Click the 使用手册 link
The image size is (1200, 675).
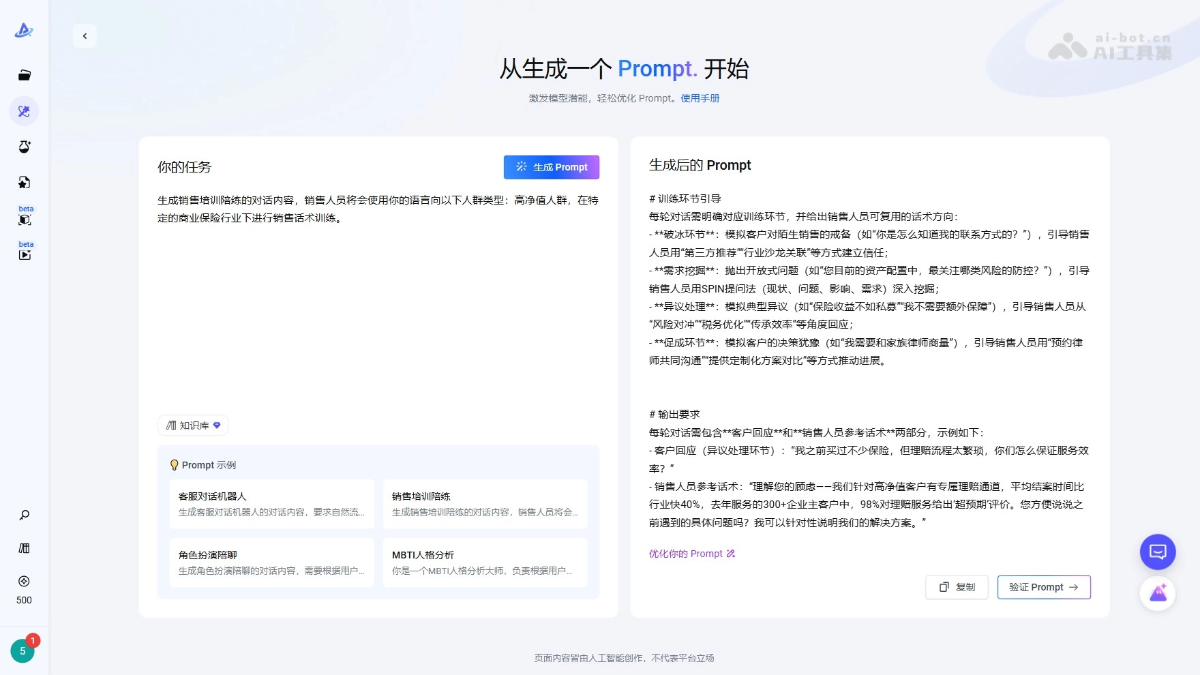click(x=700, y=98)
